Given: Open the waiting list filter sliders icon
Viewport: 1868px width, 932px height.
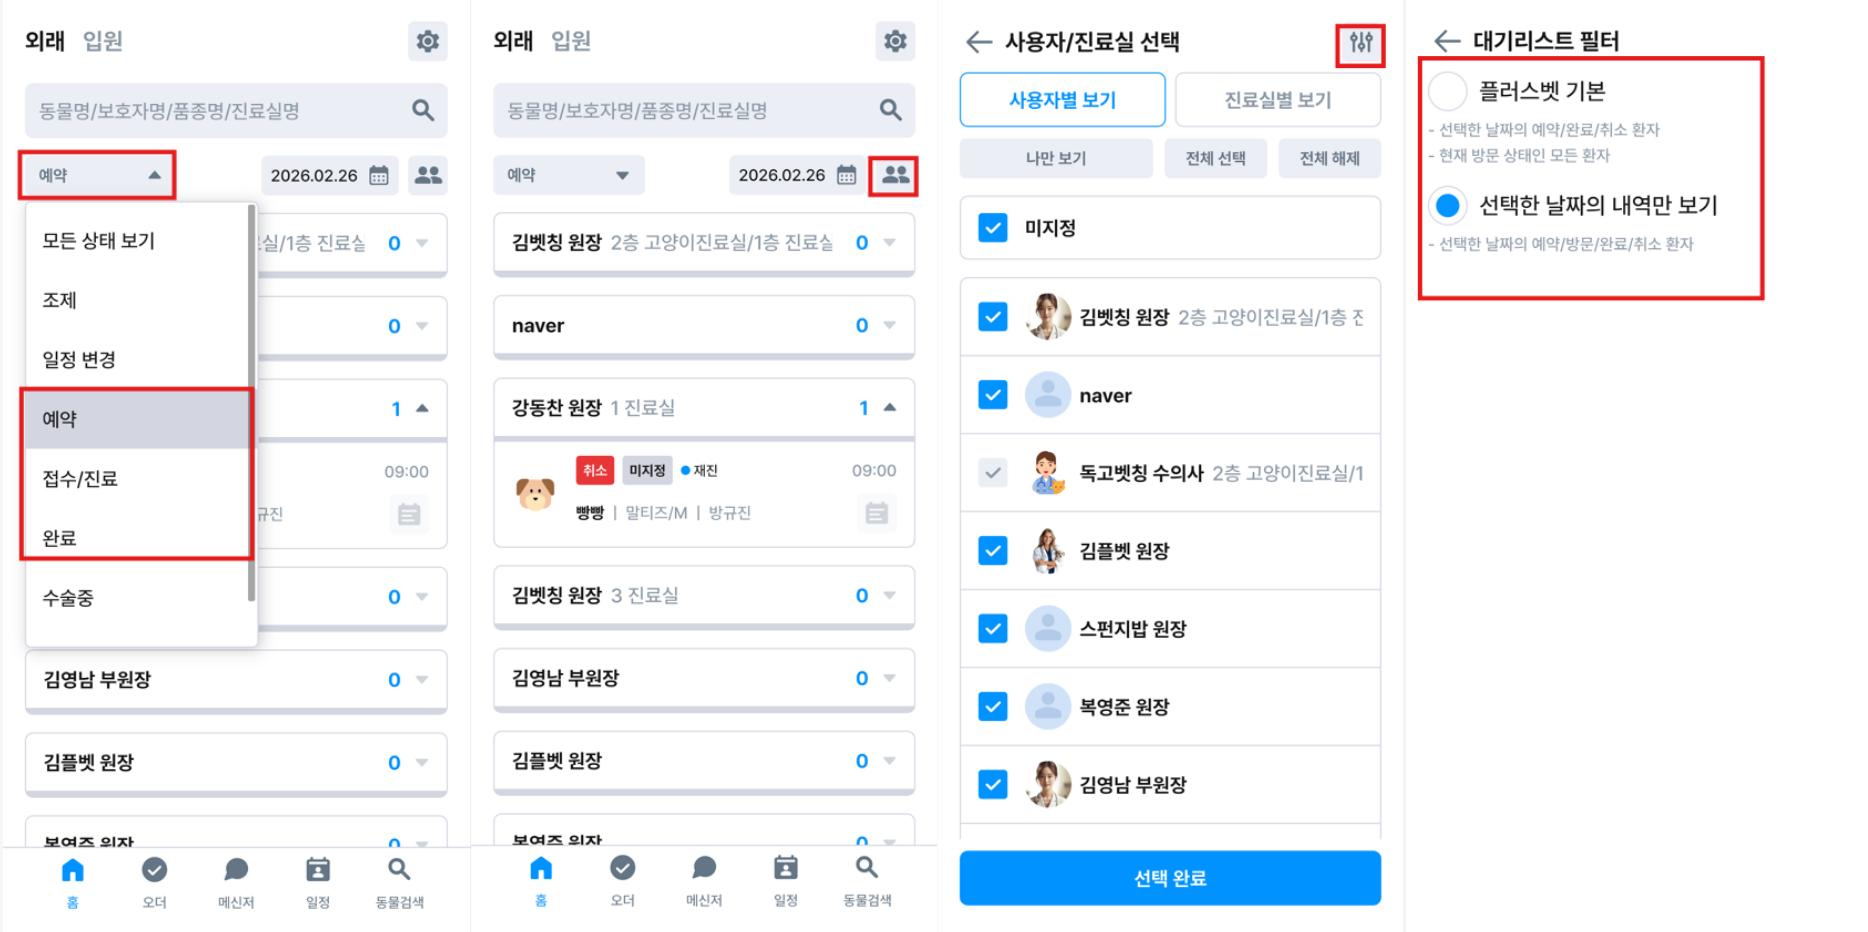Looking at the screenshot, I should [x=1361, y=43].
